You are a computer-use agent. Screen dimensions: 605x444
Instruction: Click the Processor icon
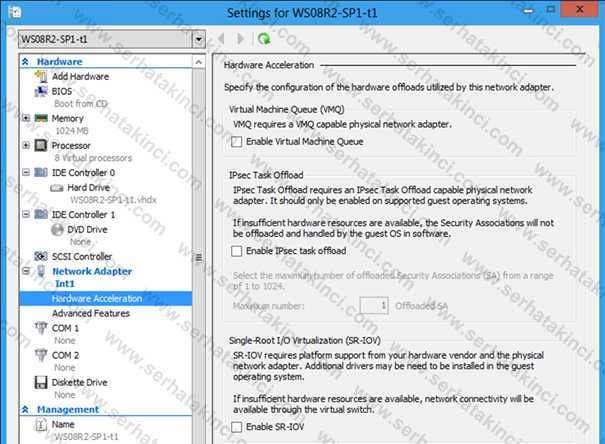(41, 145)
